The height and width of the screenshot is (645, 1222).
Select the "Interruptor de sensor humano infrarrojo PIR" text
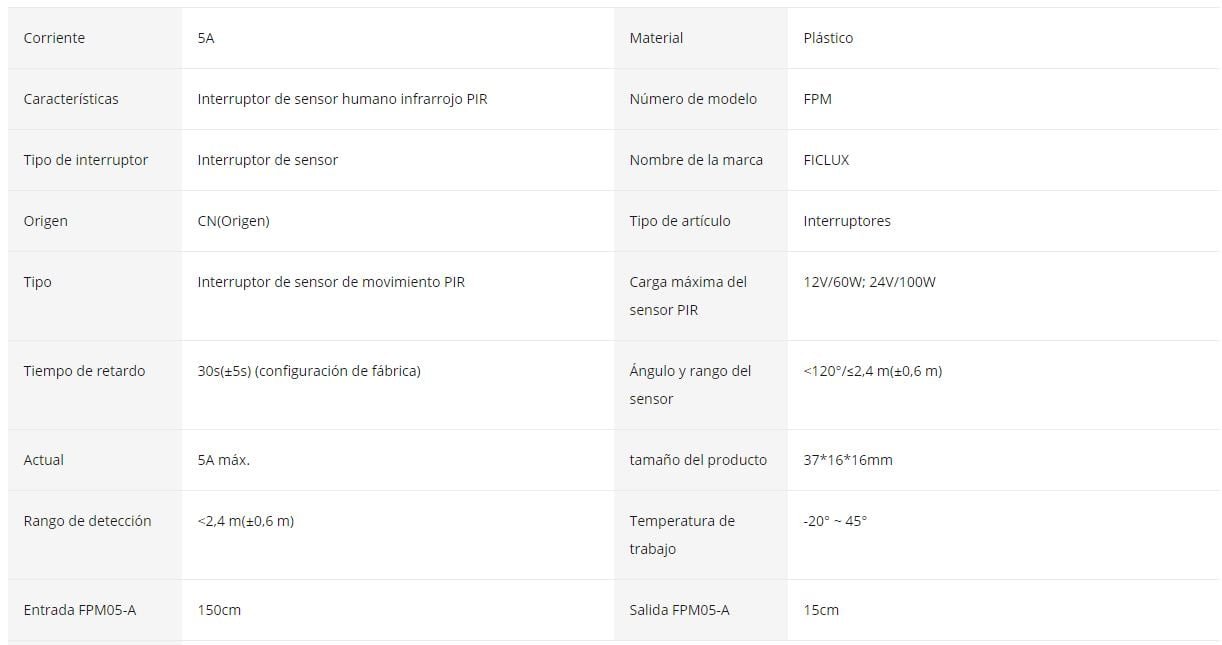tap(342, 99)
